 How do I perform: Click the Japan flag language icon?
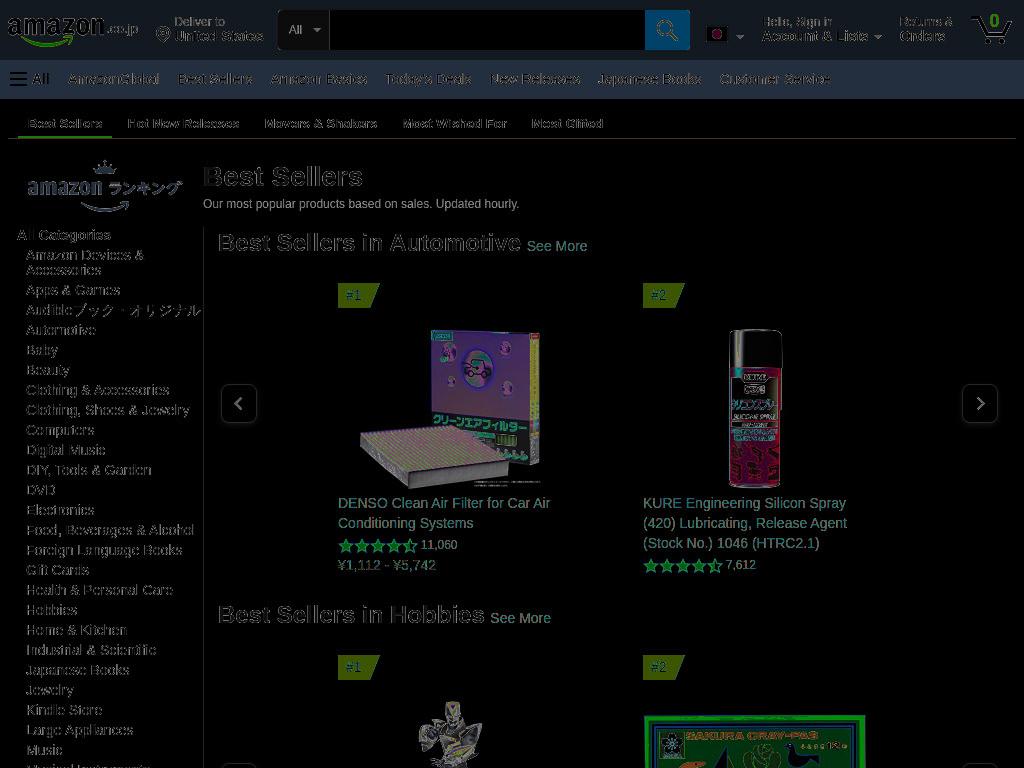coord(717,34)
